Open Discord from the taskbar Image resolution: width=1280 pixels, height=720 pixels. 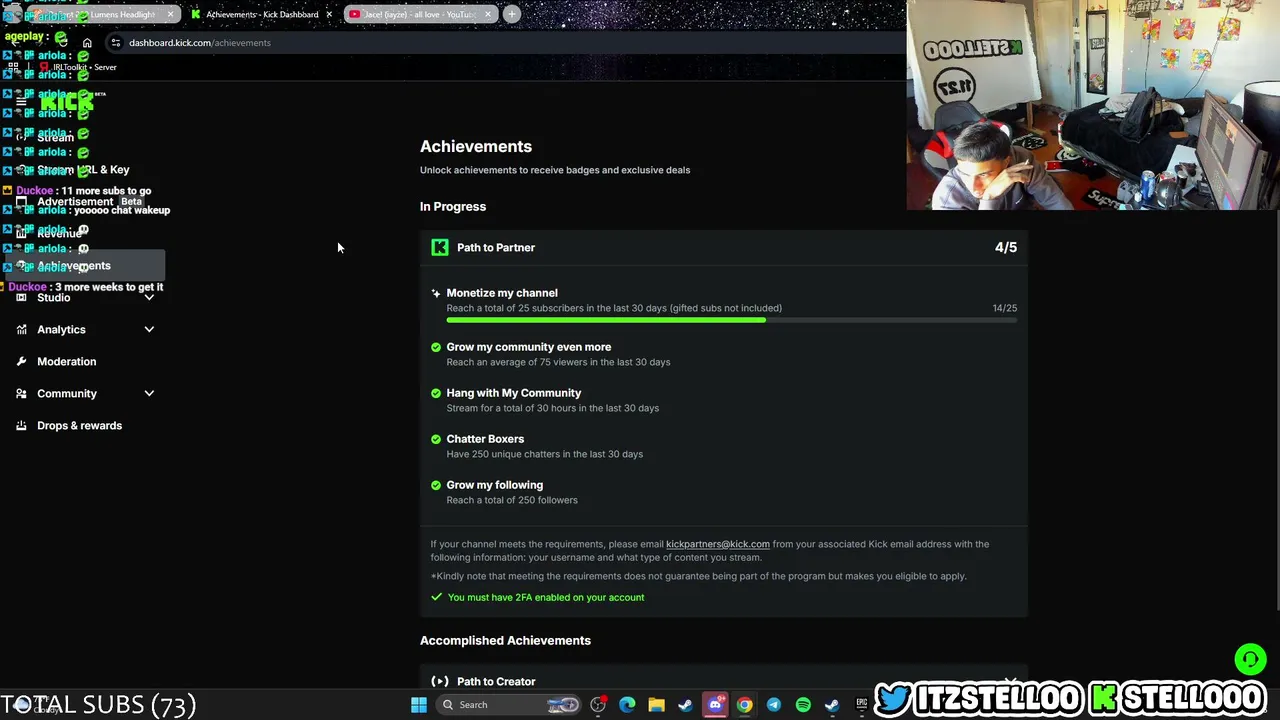(x=715, y=705)
